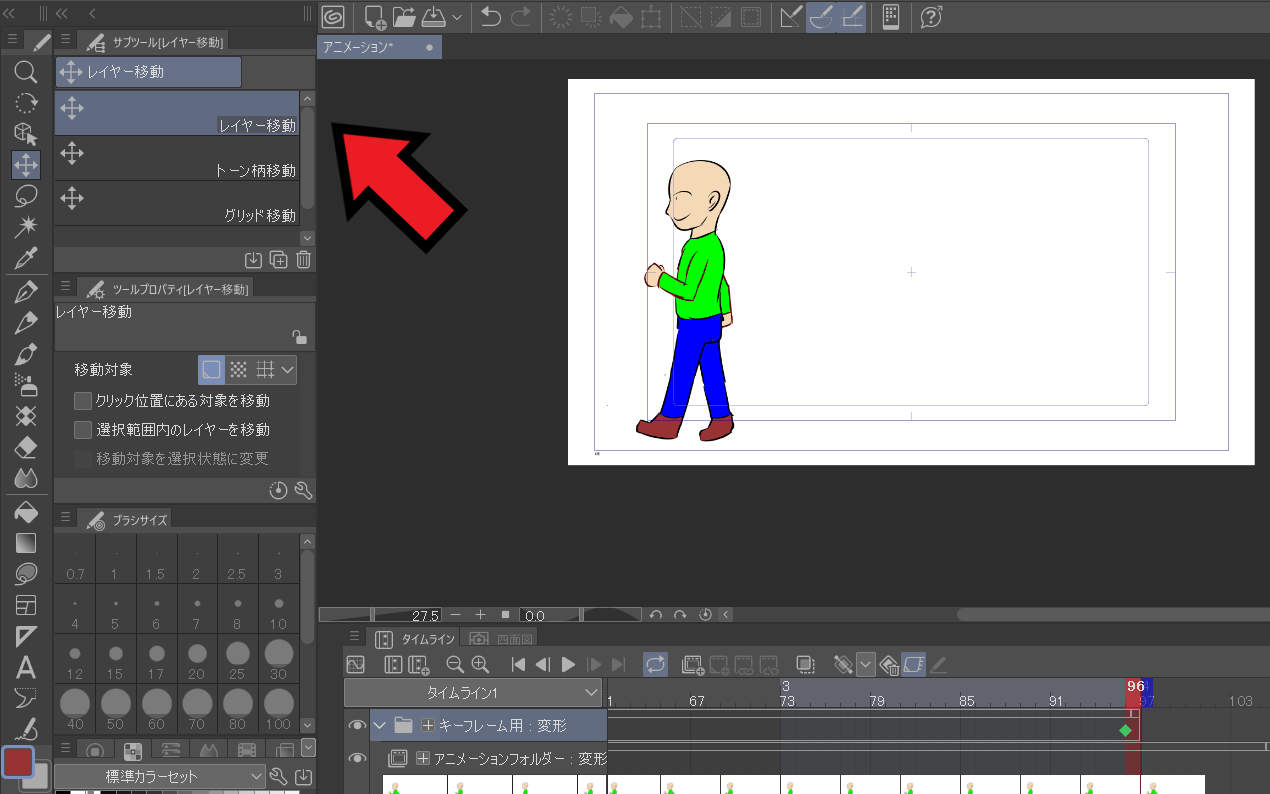Select the Magnifier zoom tool
This screenshot has height=794, width=1270.
click(x=26, y=71)
